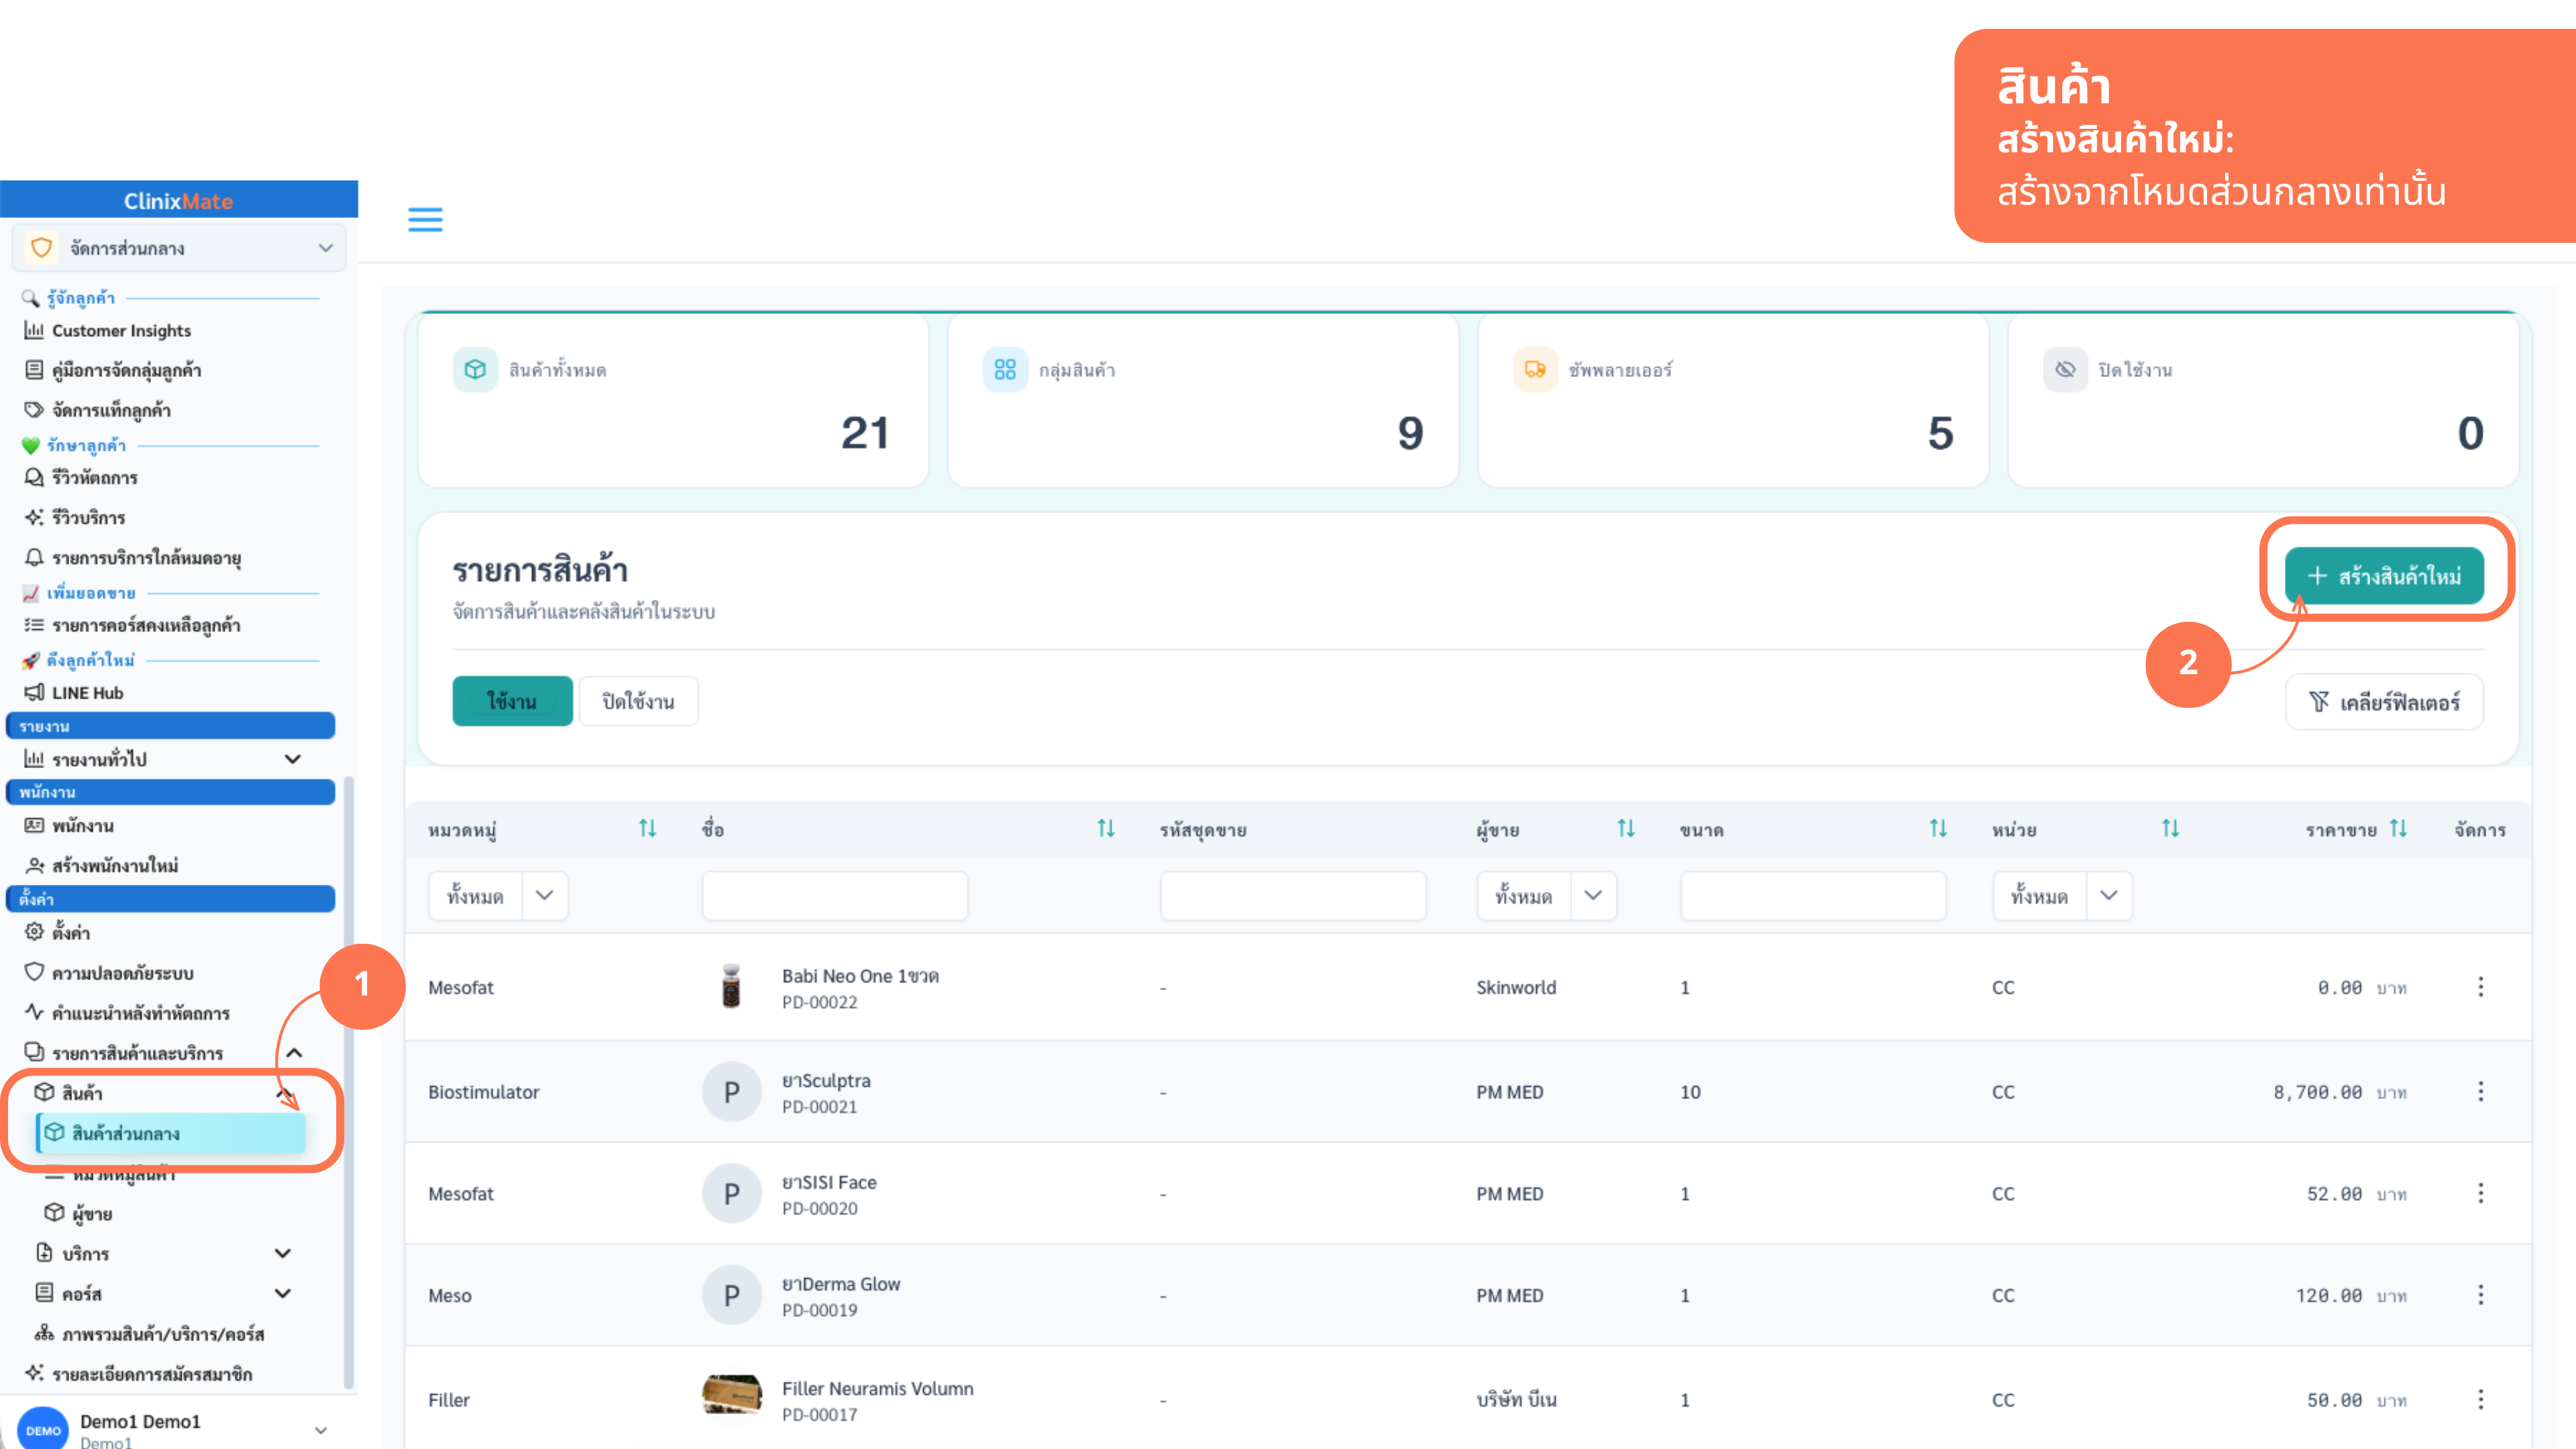
Task: Open the hamburger menu icon
Action: tap(425, 219)
